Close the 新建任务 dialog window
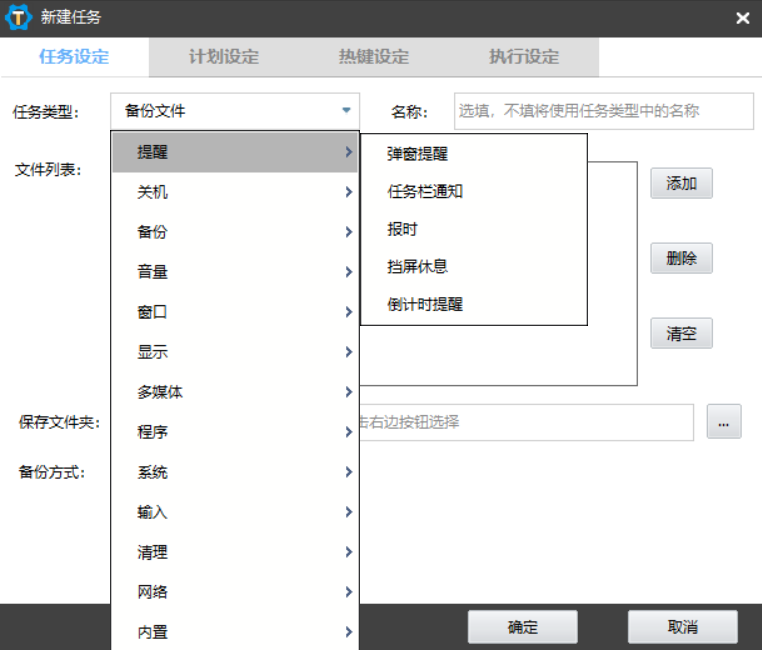 (742, 18)
